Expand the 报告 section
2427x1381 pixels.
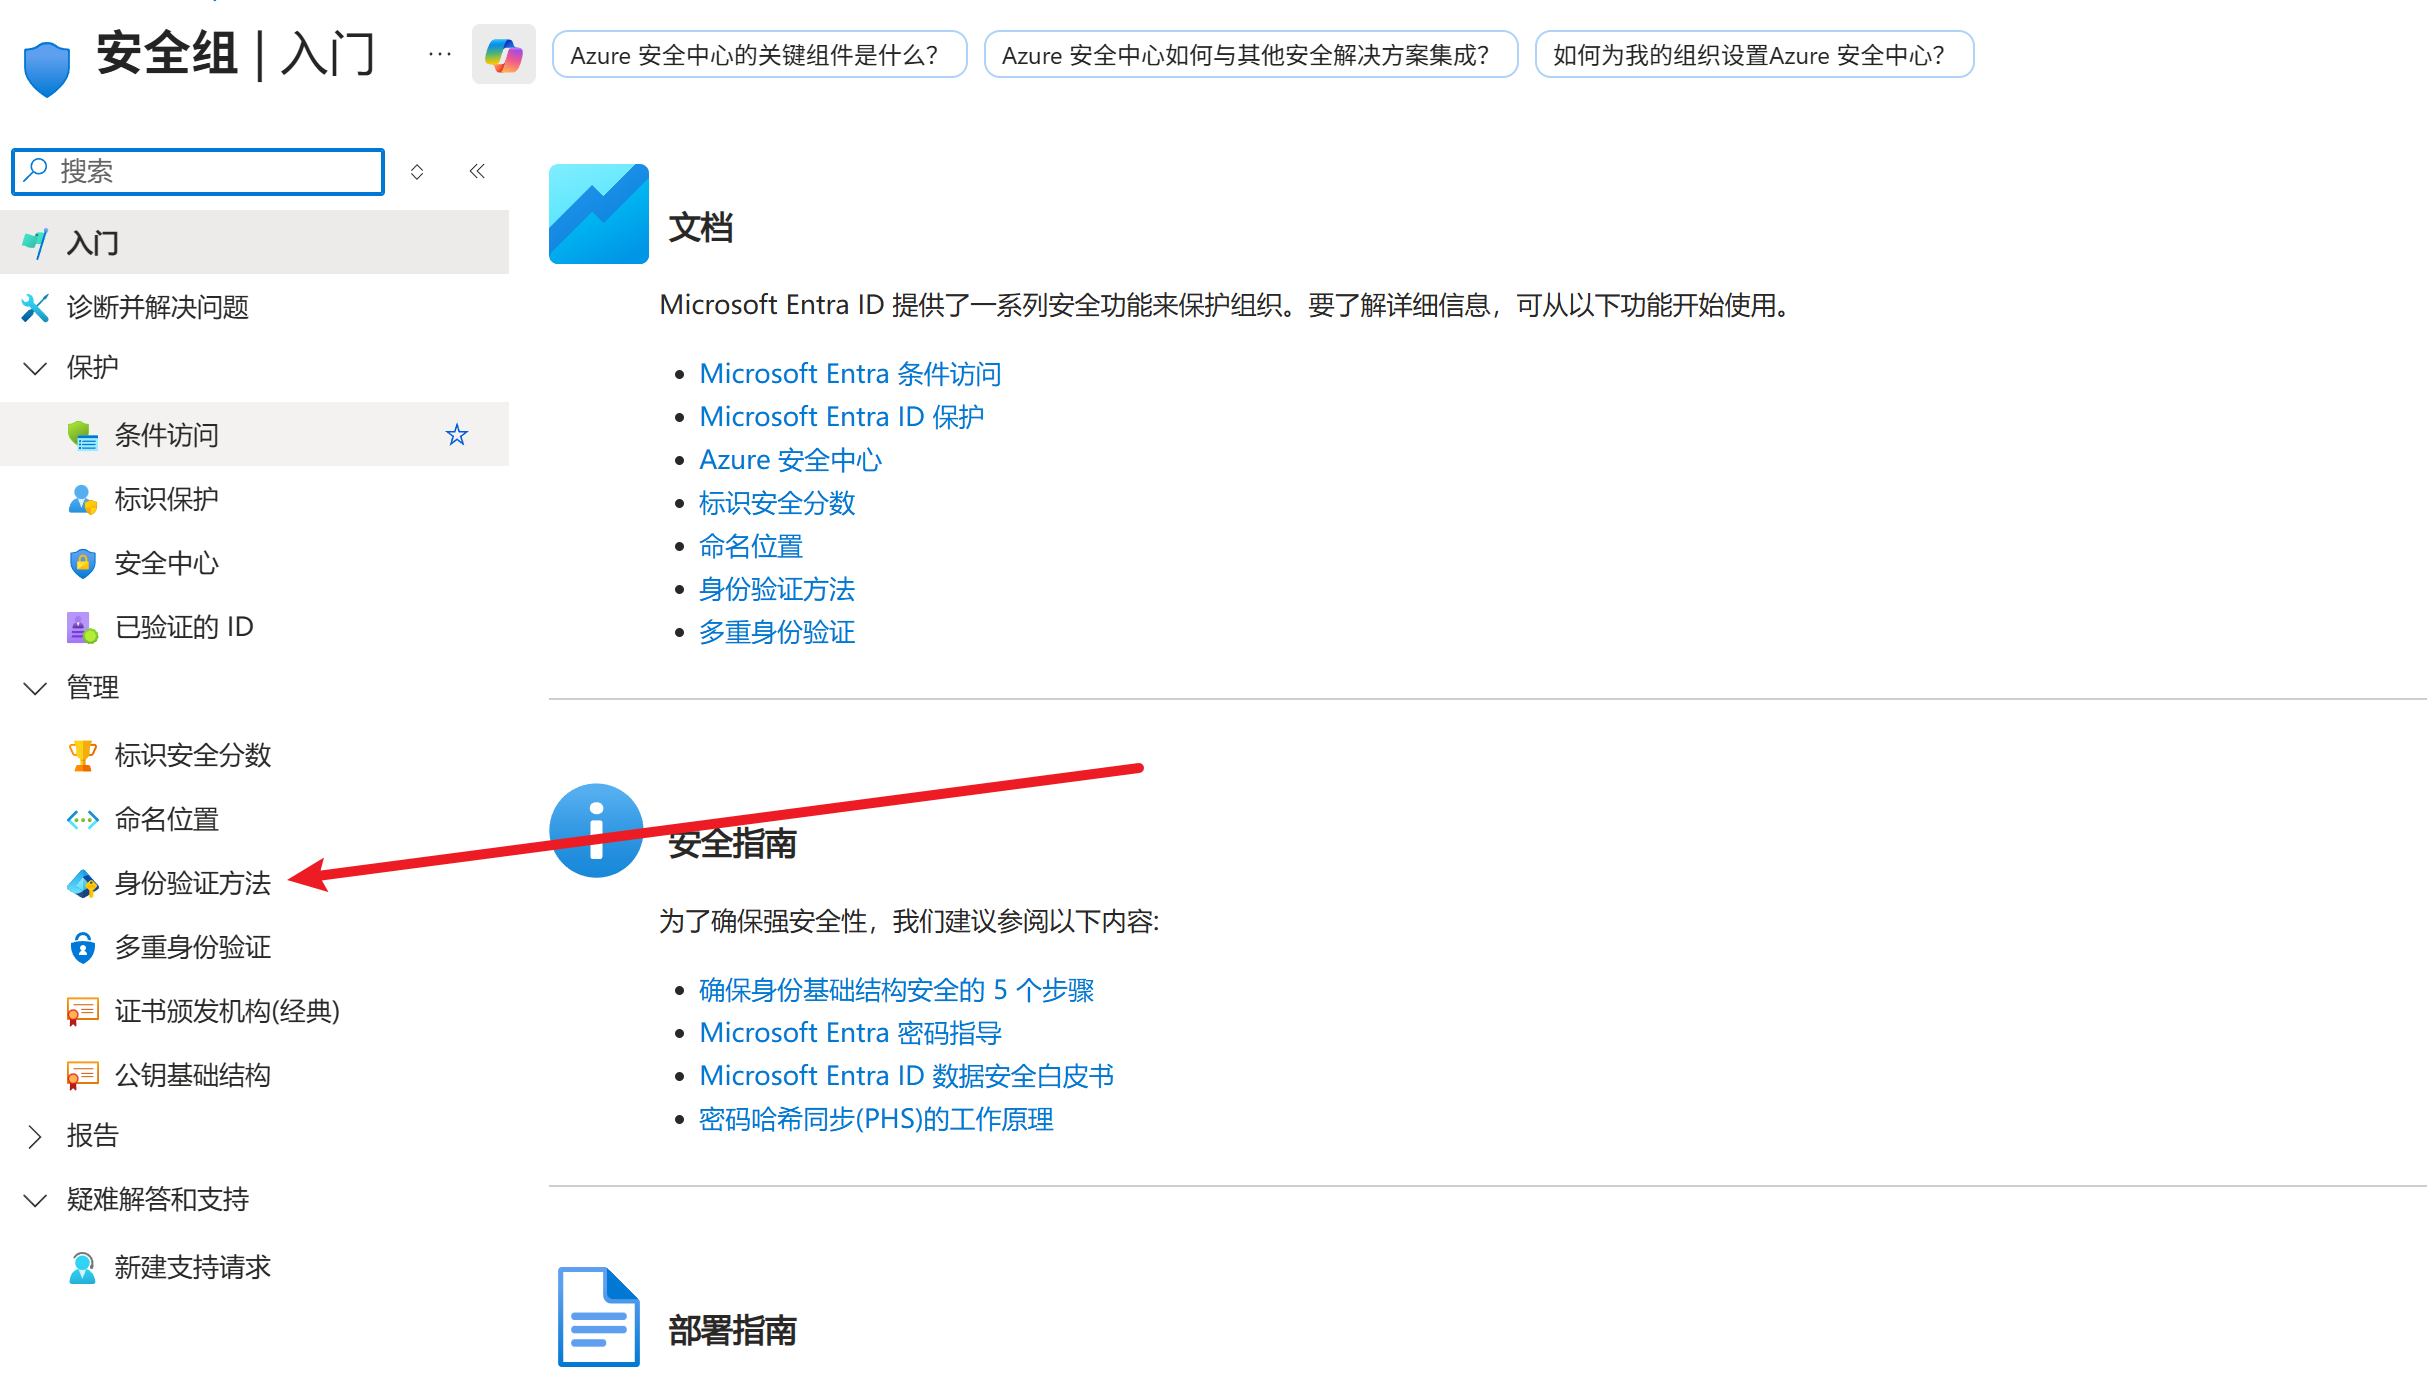35,1136
